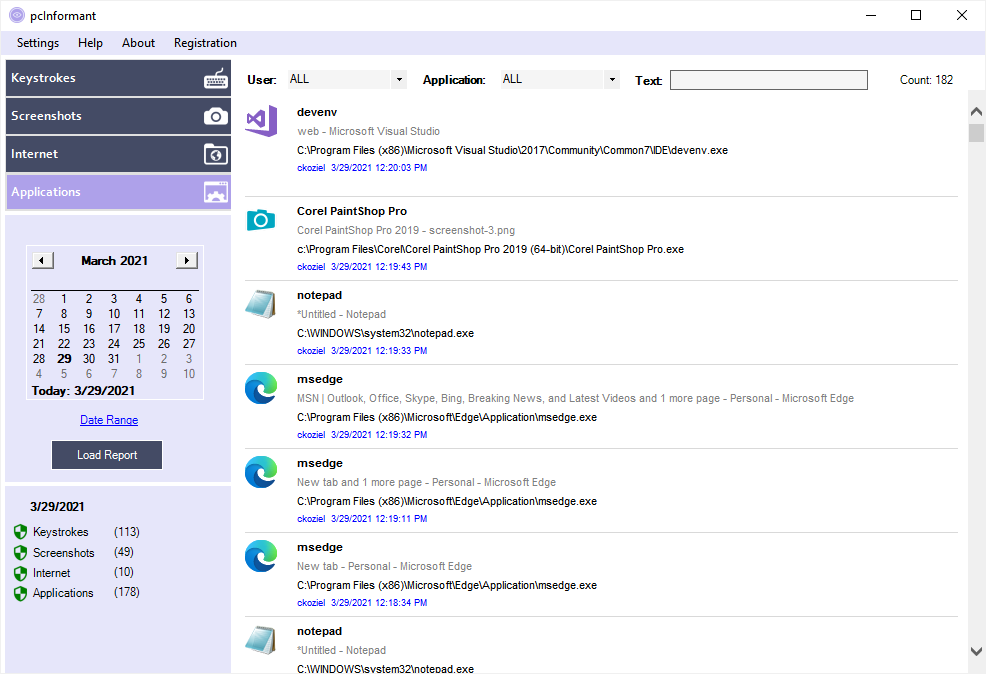This screenshot has width=986, height=674.
Task: Click the 'Corel PaintShop Pro' entry heading
Action: [x=352, y=211]
